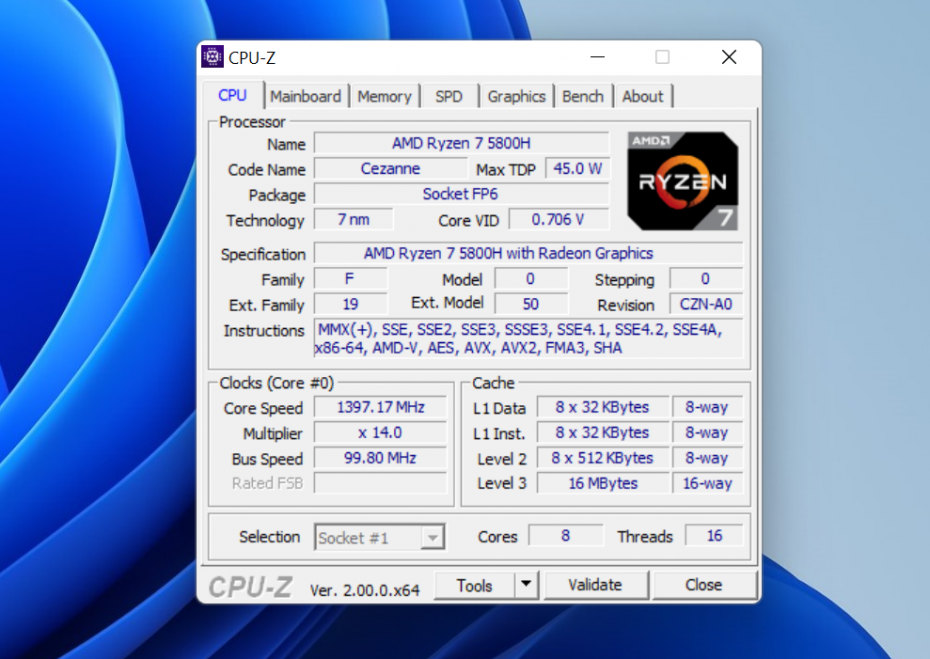
Task: Click the Ver. 2.00.0.x64 version text
Action: click(365, 590)
